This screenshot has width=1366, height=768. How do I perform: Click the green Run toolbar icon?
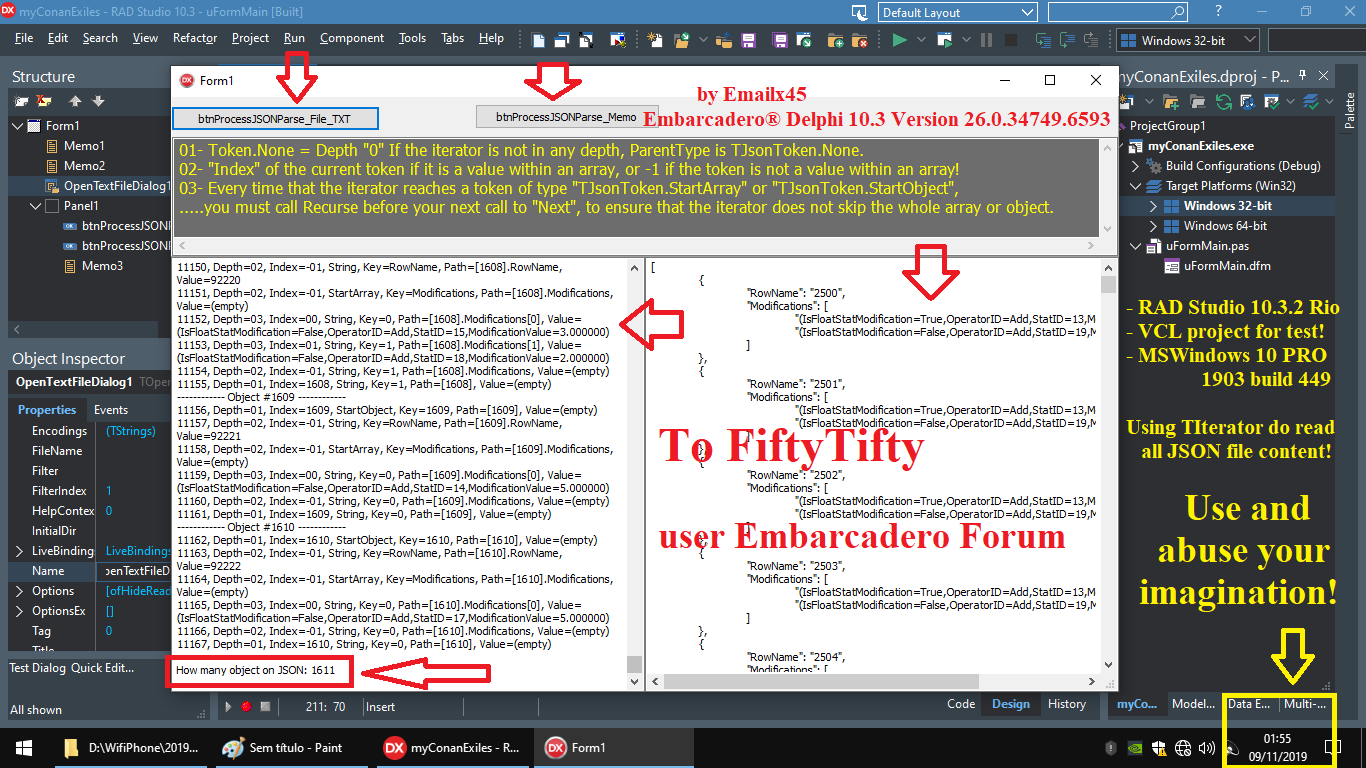pyautogui.click(x=898, y=40)
